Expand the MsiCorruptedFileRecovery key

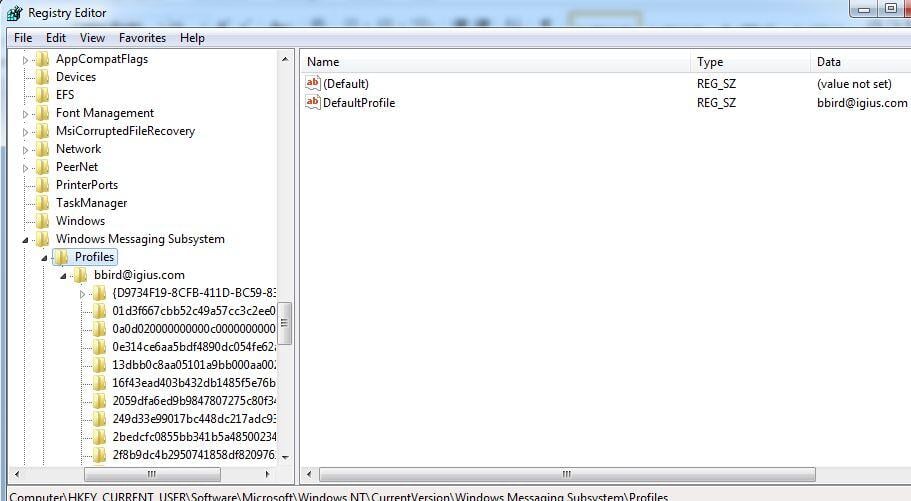(x=25, y=132)
